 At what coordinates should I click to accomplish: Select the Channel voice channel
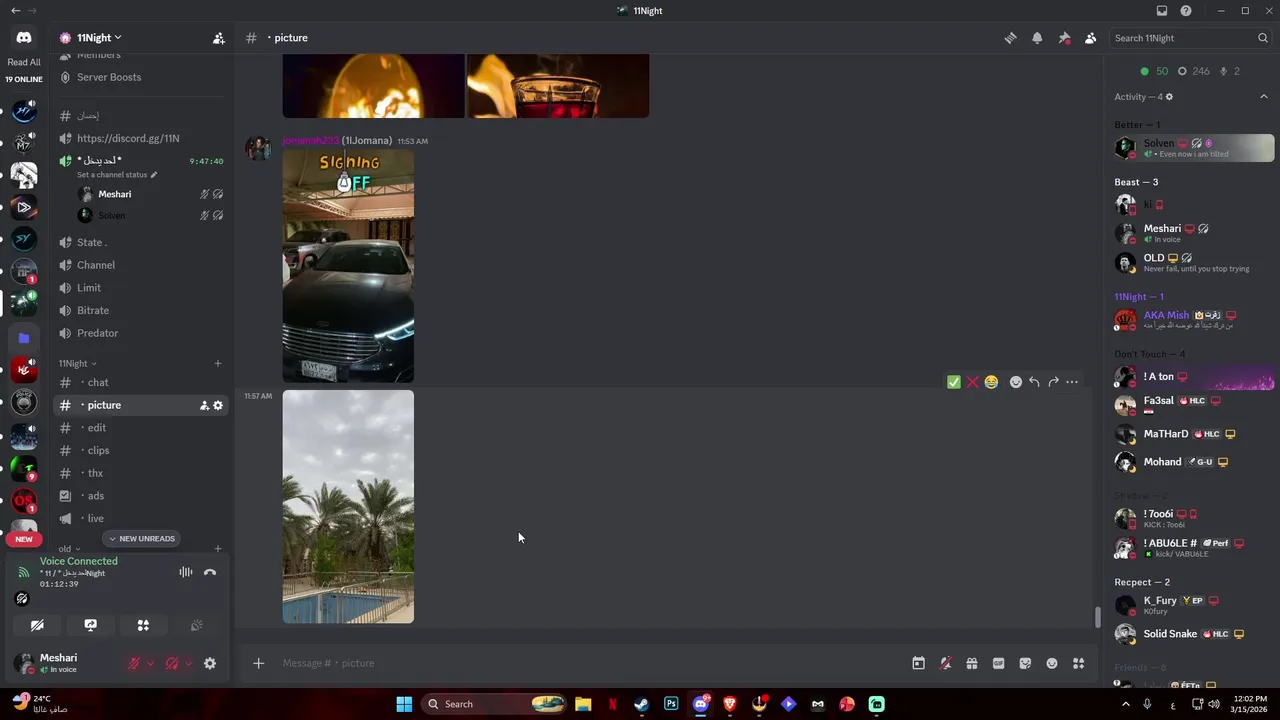[96, 265]
